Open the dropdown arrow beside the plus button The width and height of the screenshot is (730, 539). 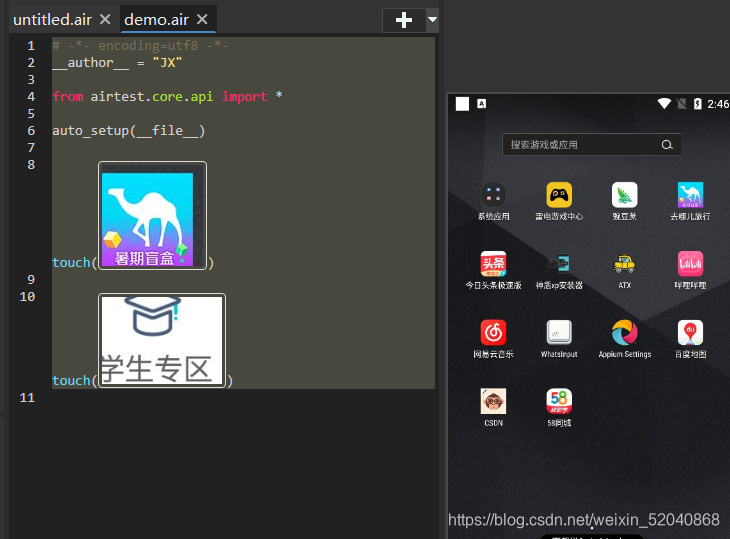433,20
